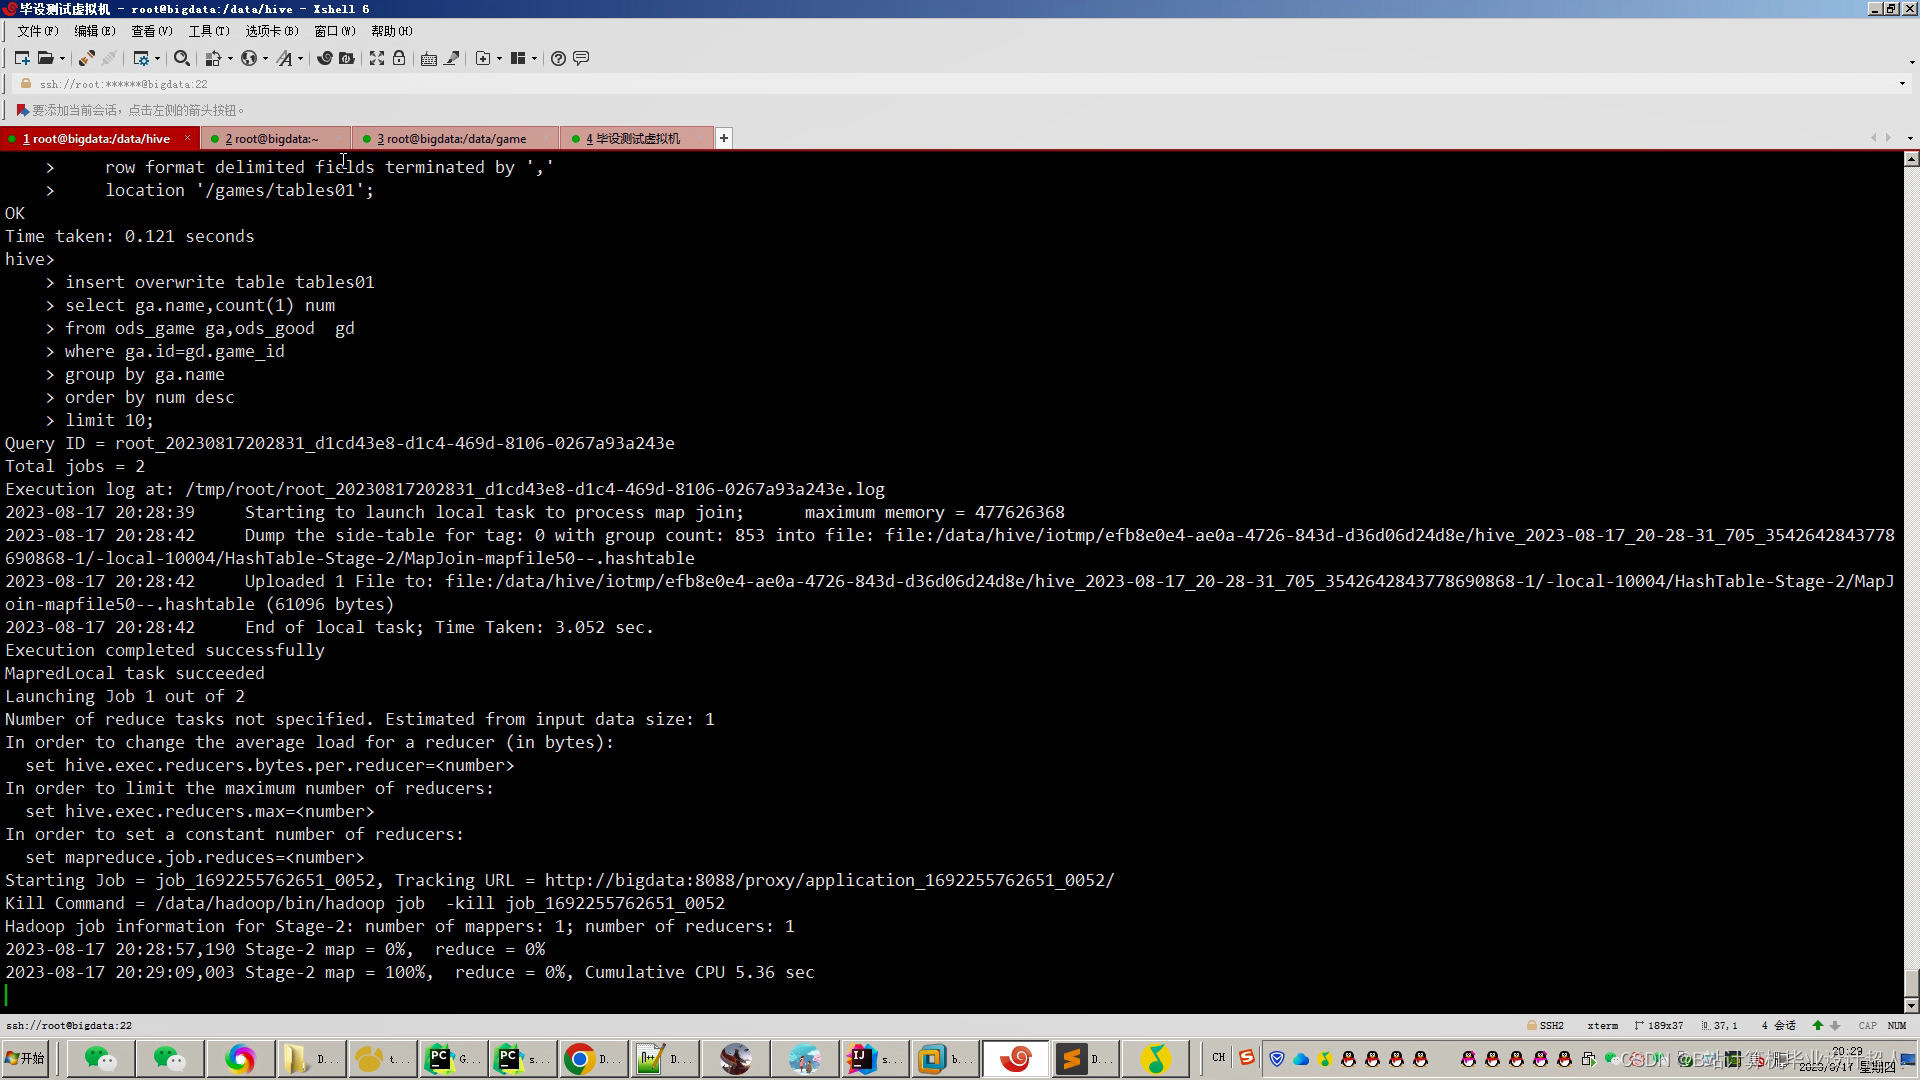The width and height of the screenshot is (1920, 1080).
Task: Click the highlighter pen toolbar icon
Action: coord(452,58)
